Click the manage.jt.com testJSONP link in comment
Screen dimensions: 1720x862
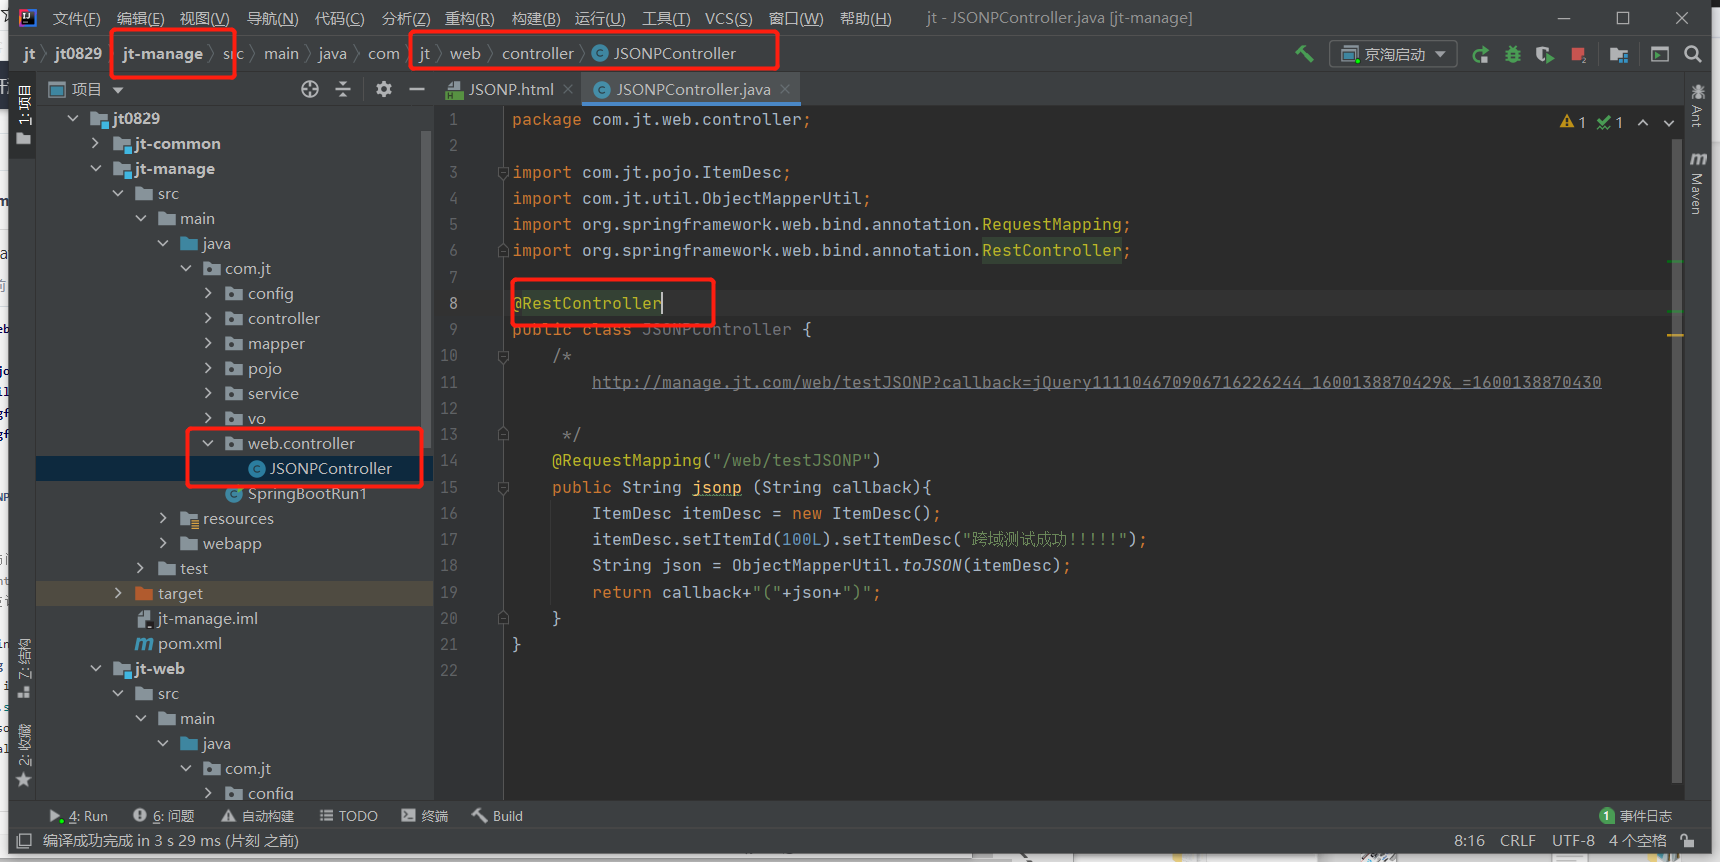tap(1096, 382)
